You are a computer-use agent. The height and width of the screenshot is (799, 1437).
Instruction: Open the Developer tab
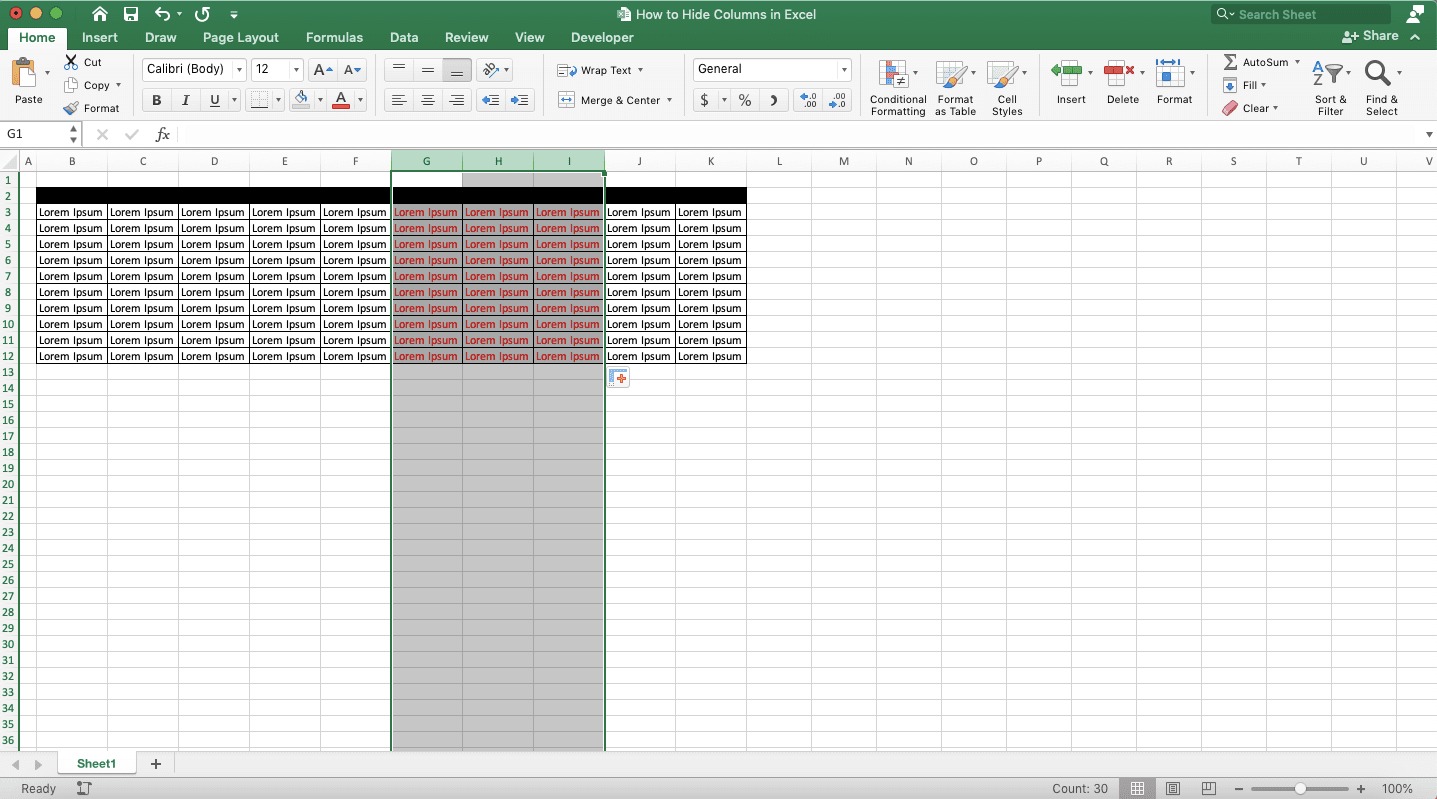[x=601, y=37]
